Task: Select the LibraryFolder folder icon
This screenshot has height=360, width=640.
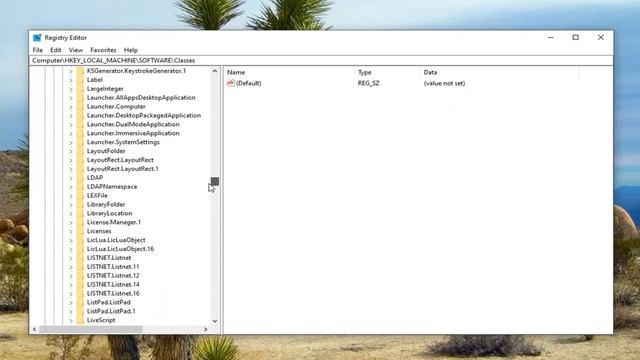Action: click(x=80, y=204)
